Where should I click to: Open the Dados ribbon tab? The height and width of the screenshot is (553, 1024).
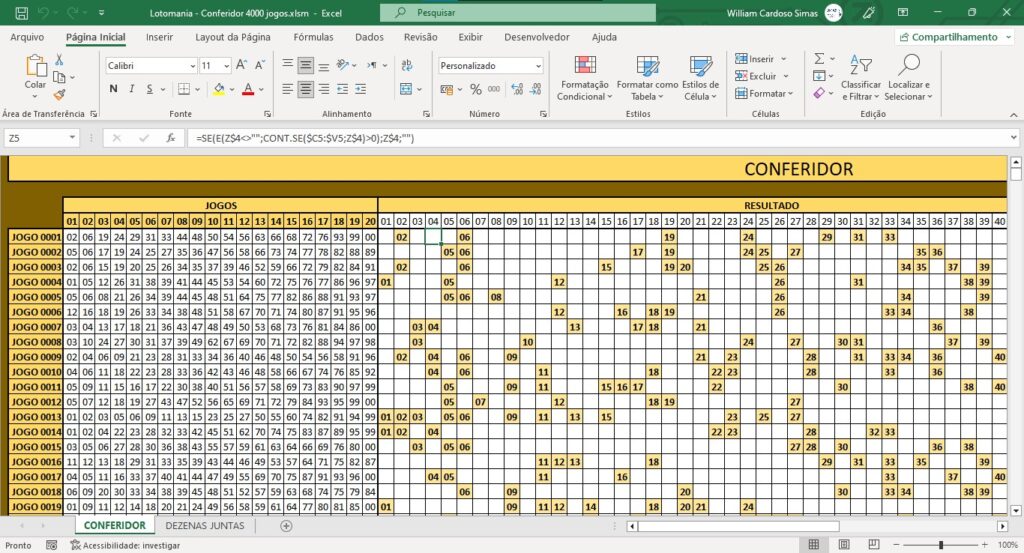click(369, 37)
